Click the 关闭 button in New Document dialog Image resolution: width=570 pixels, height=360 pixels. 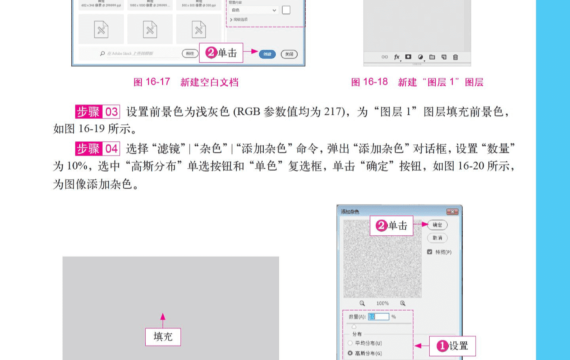(x=289, y=54)
